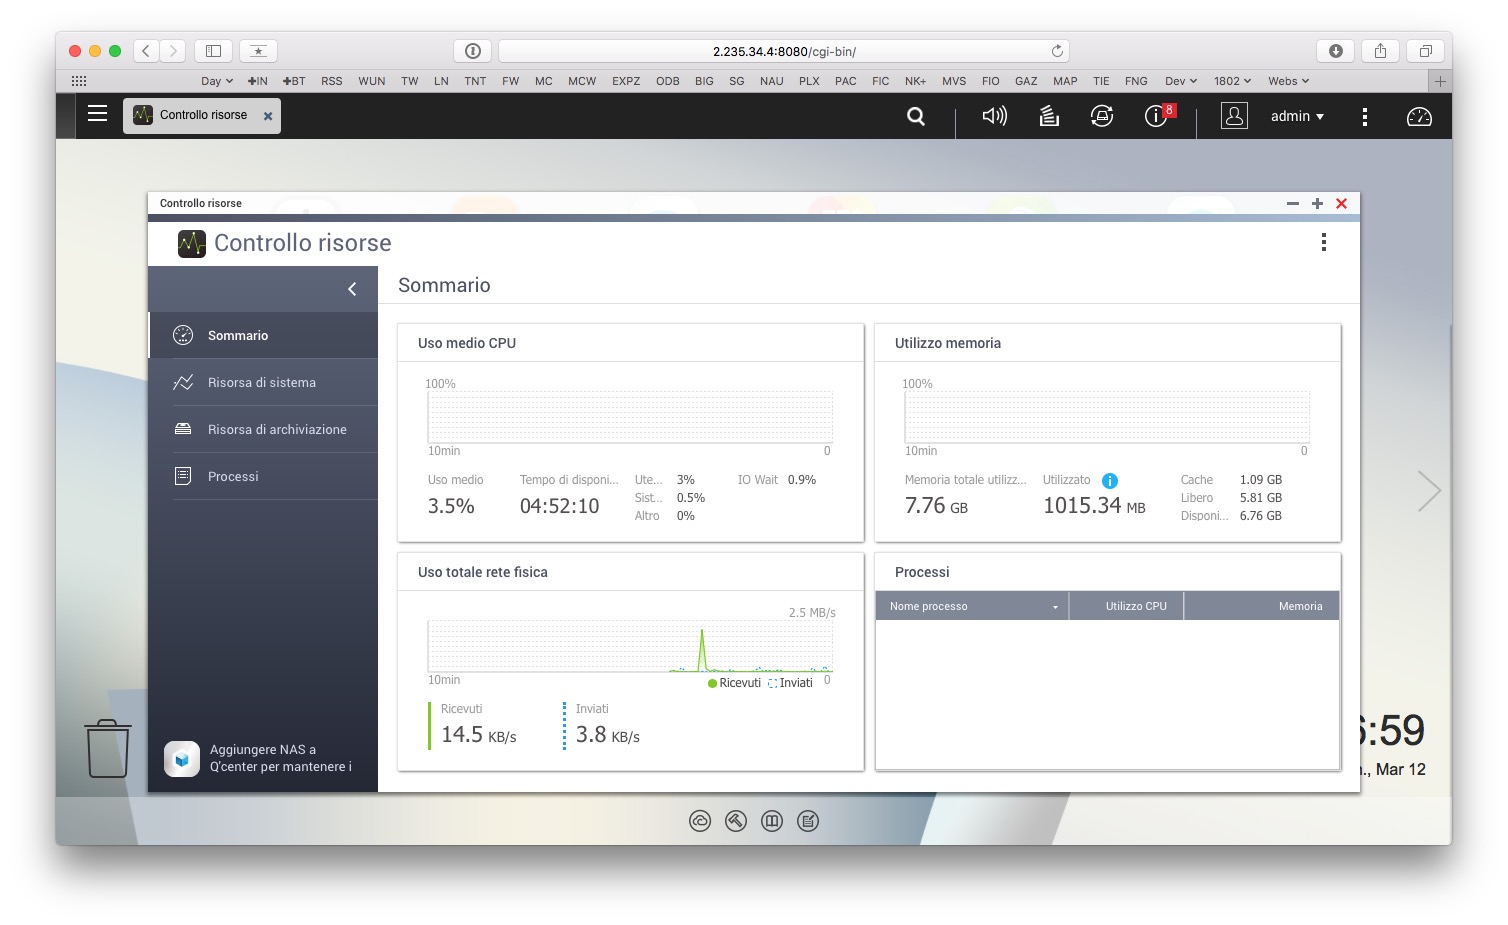Collapse the Controllo risorse sidebar
Screen dimensions: 1508x925
click(x=352, y=289)
